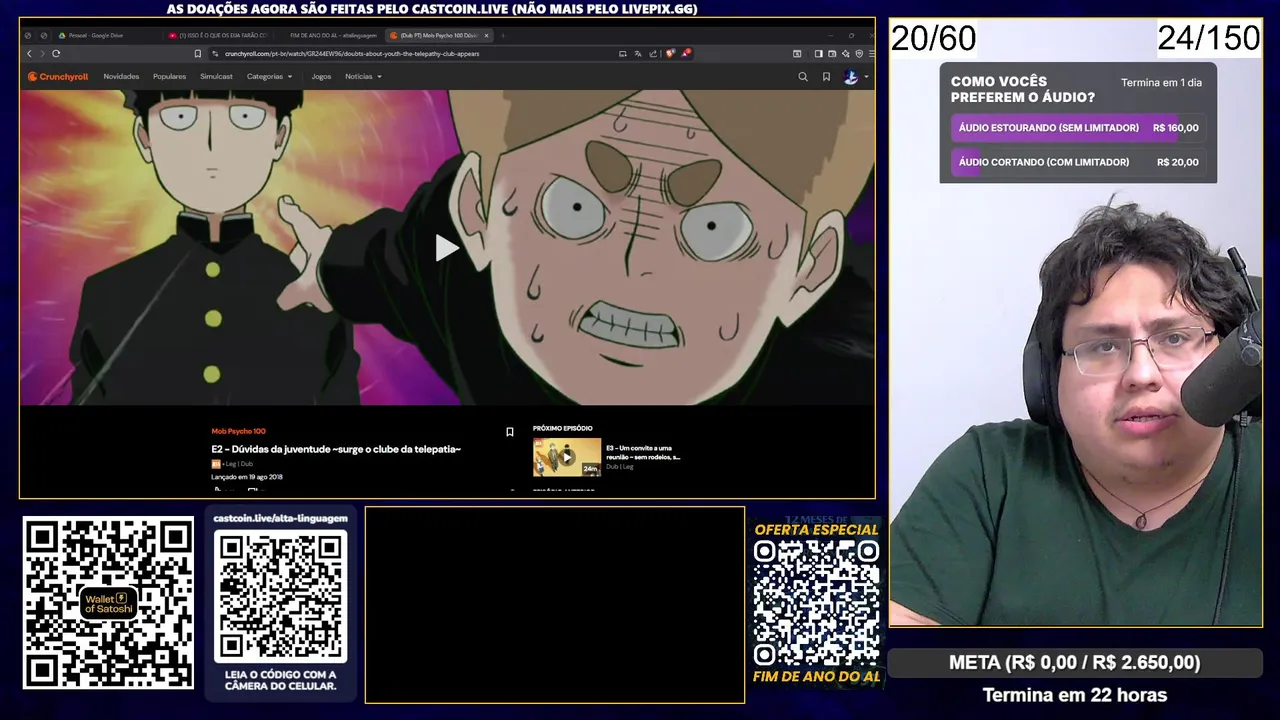Click the Crunchyroll logo

click(x=58, y=77)
